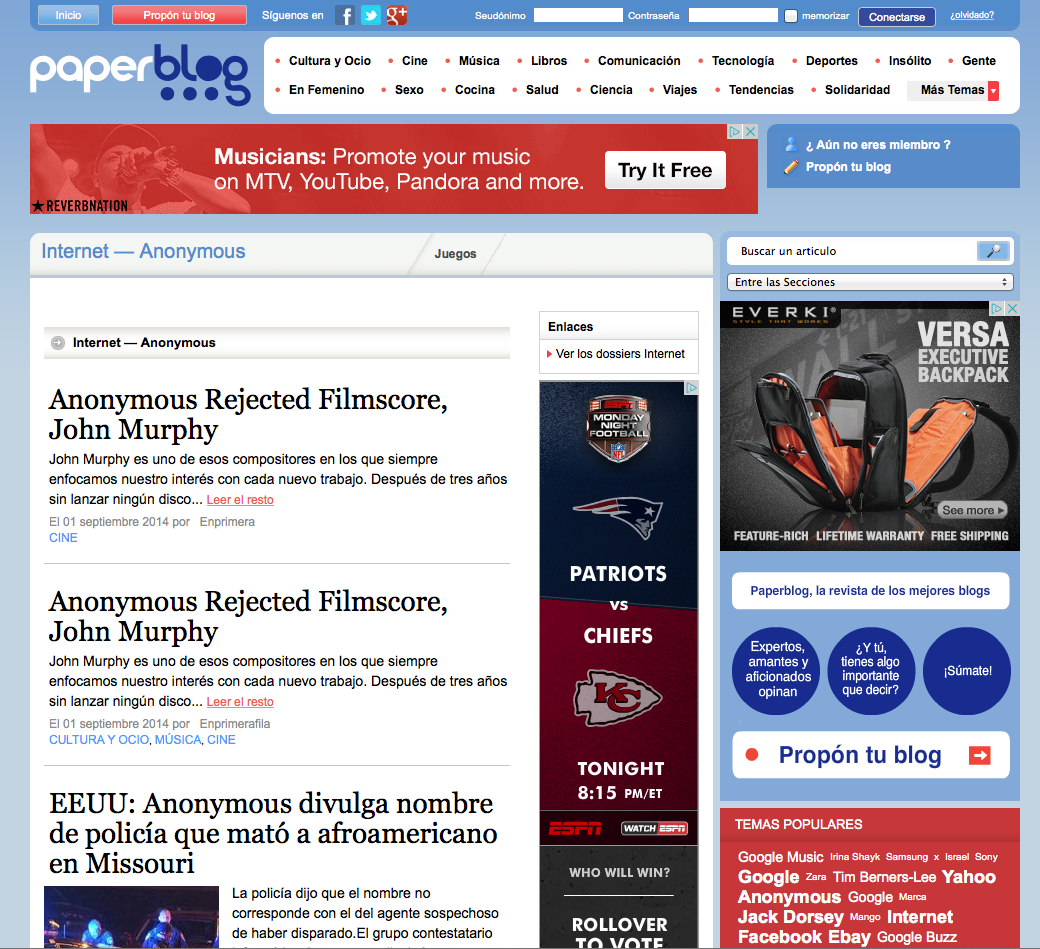Open the Facebook follow icon

pyautogui.click(x=344, y=15)
